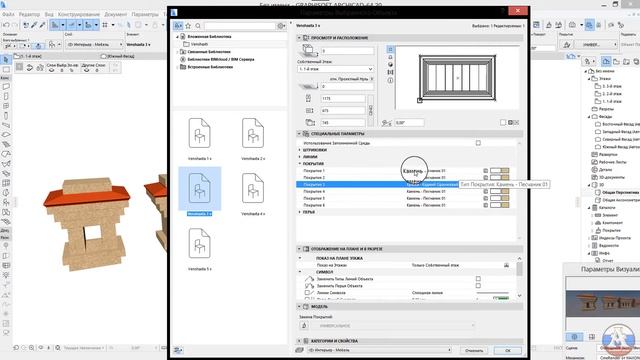640x360 pixels.
Task: Select the Venshaxta 4 object thumbnail
Action: coord(253,188)
